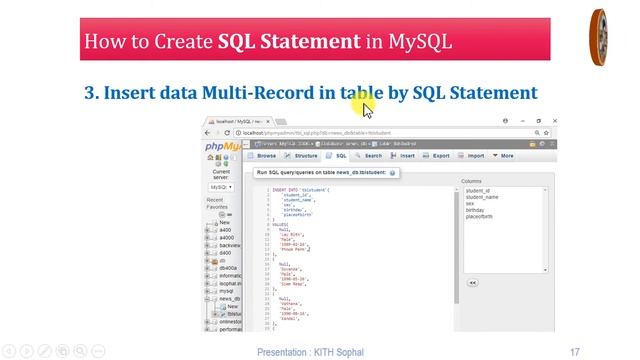Advance to the next slide with the slideshow arrow
This screenshot has width=640, height=360.
(27, 351)
